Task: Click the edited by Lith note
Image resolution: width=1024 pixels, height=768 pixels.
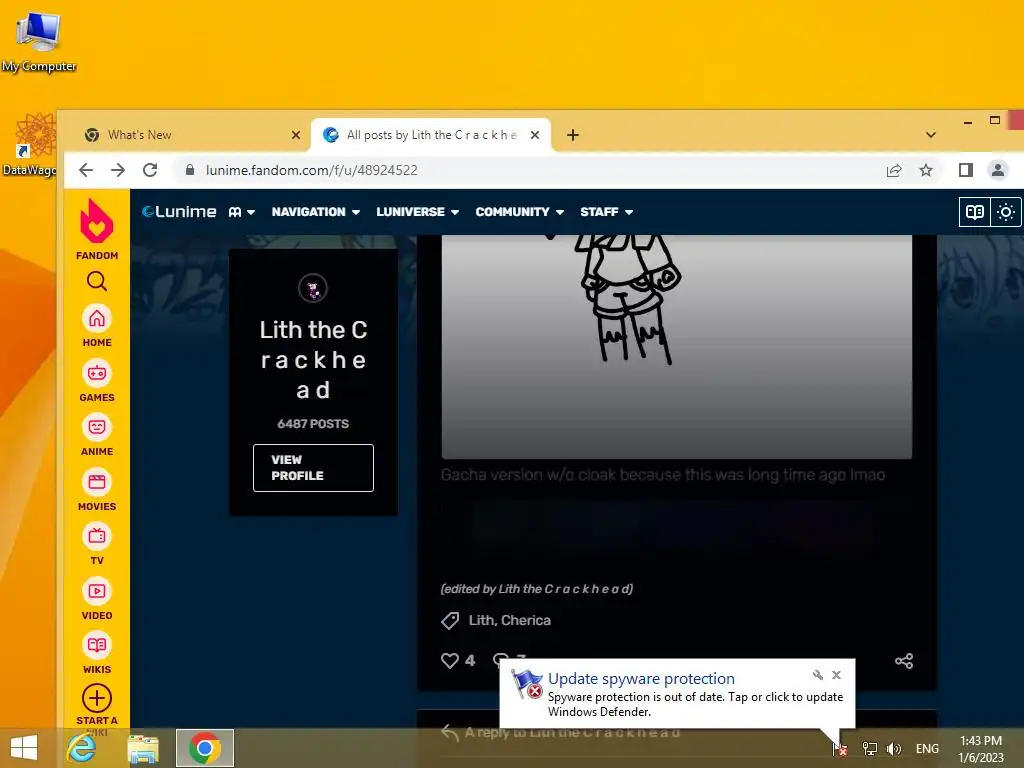Action: 537,589
